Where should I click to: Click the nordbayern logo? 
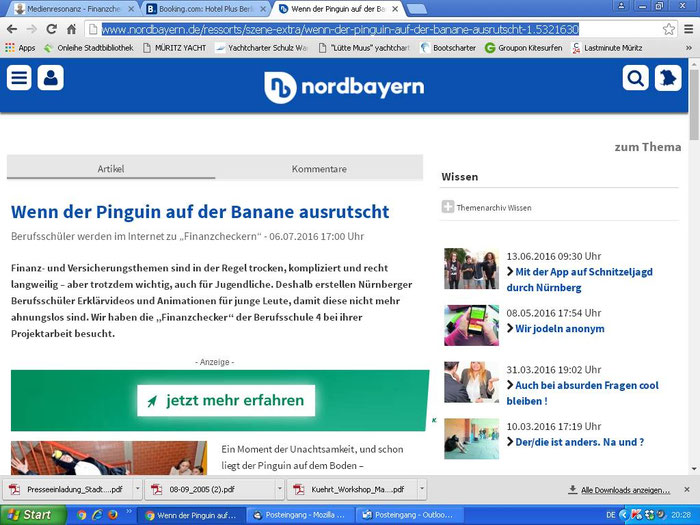tap(344, 87)
